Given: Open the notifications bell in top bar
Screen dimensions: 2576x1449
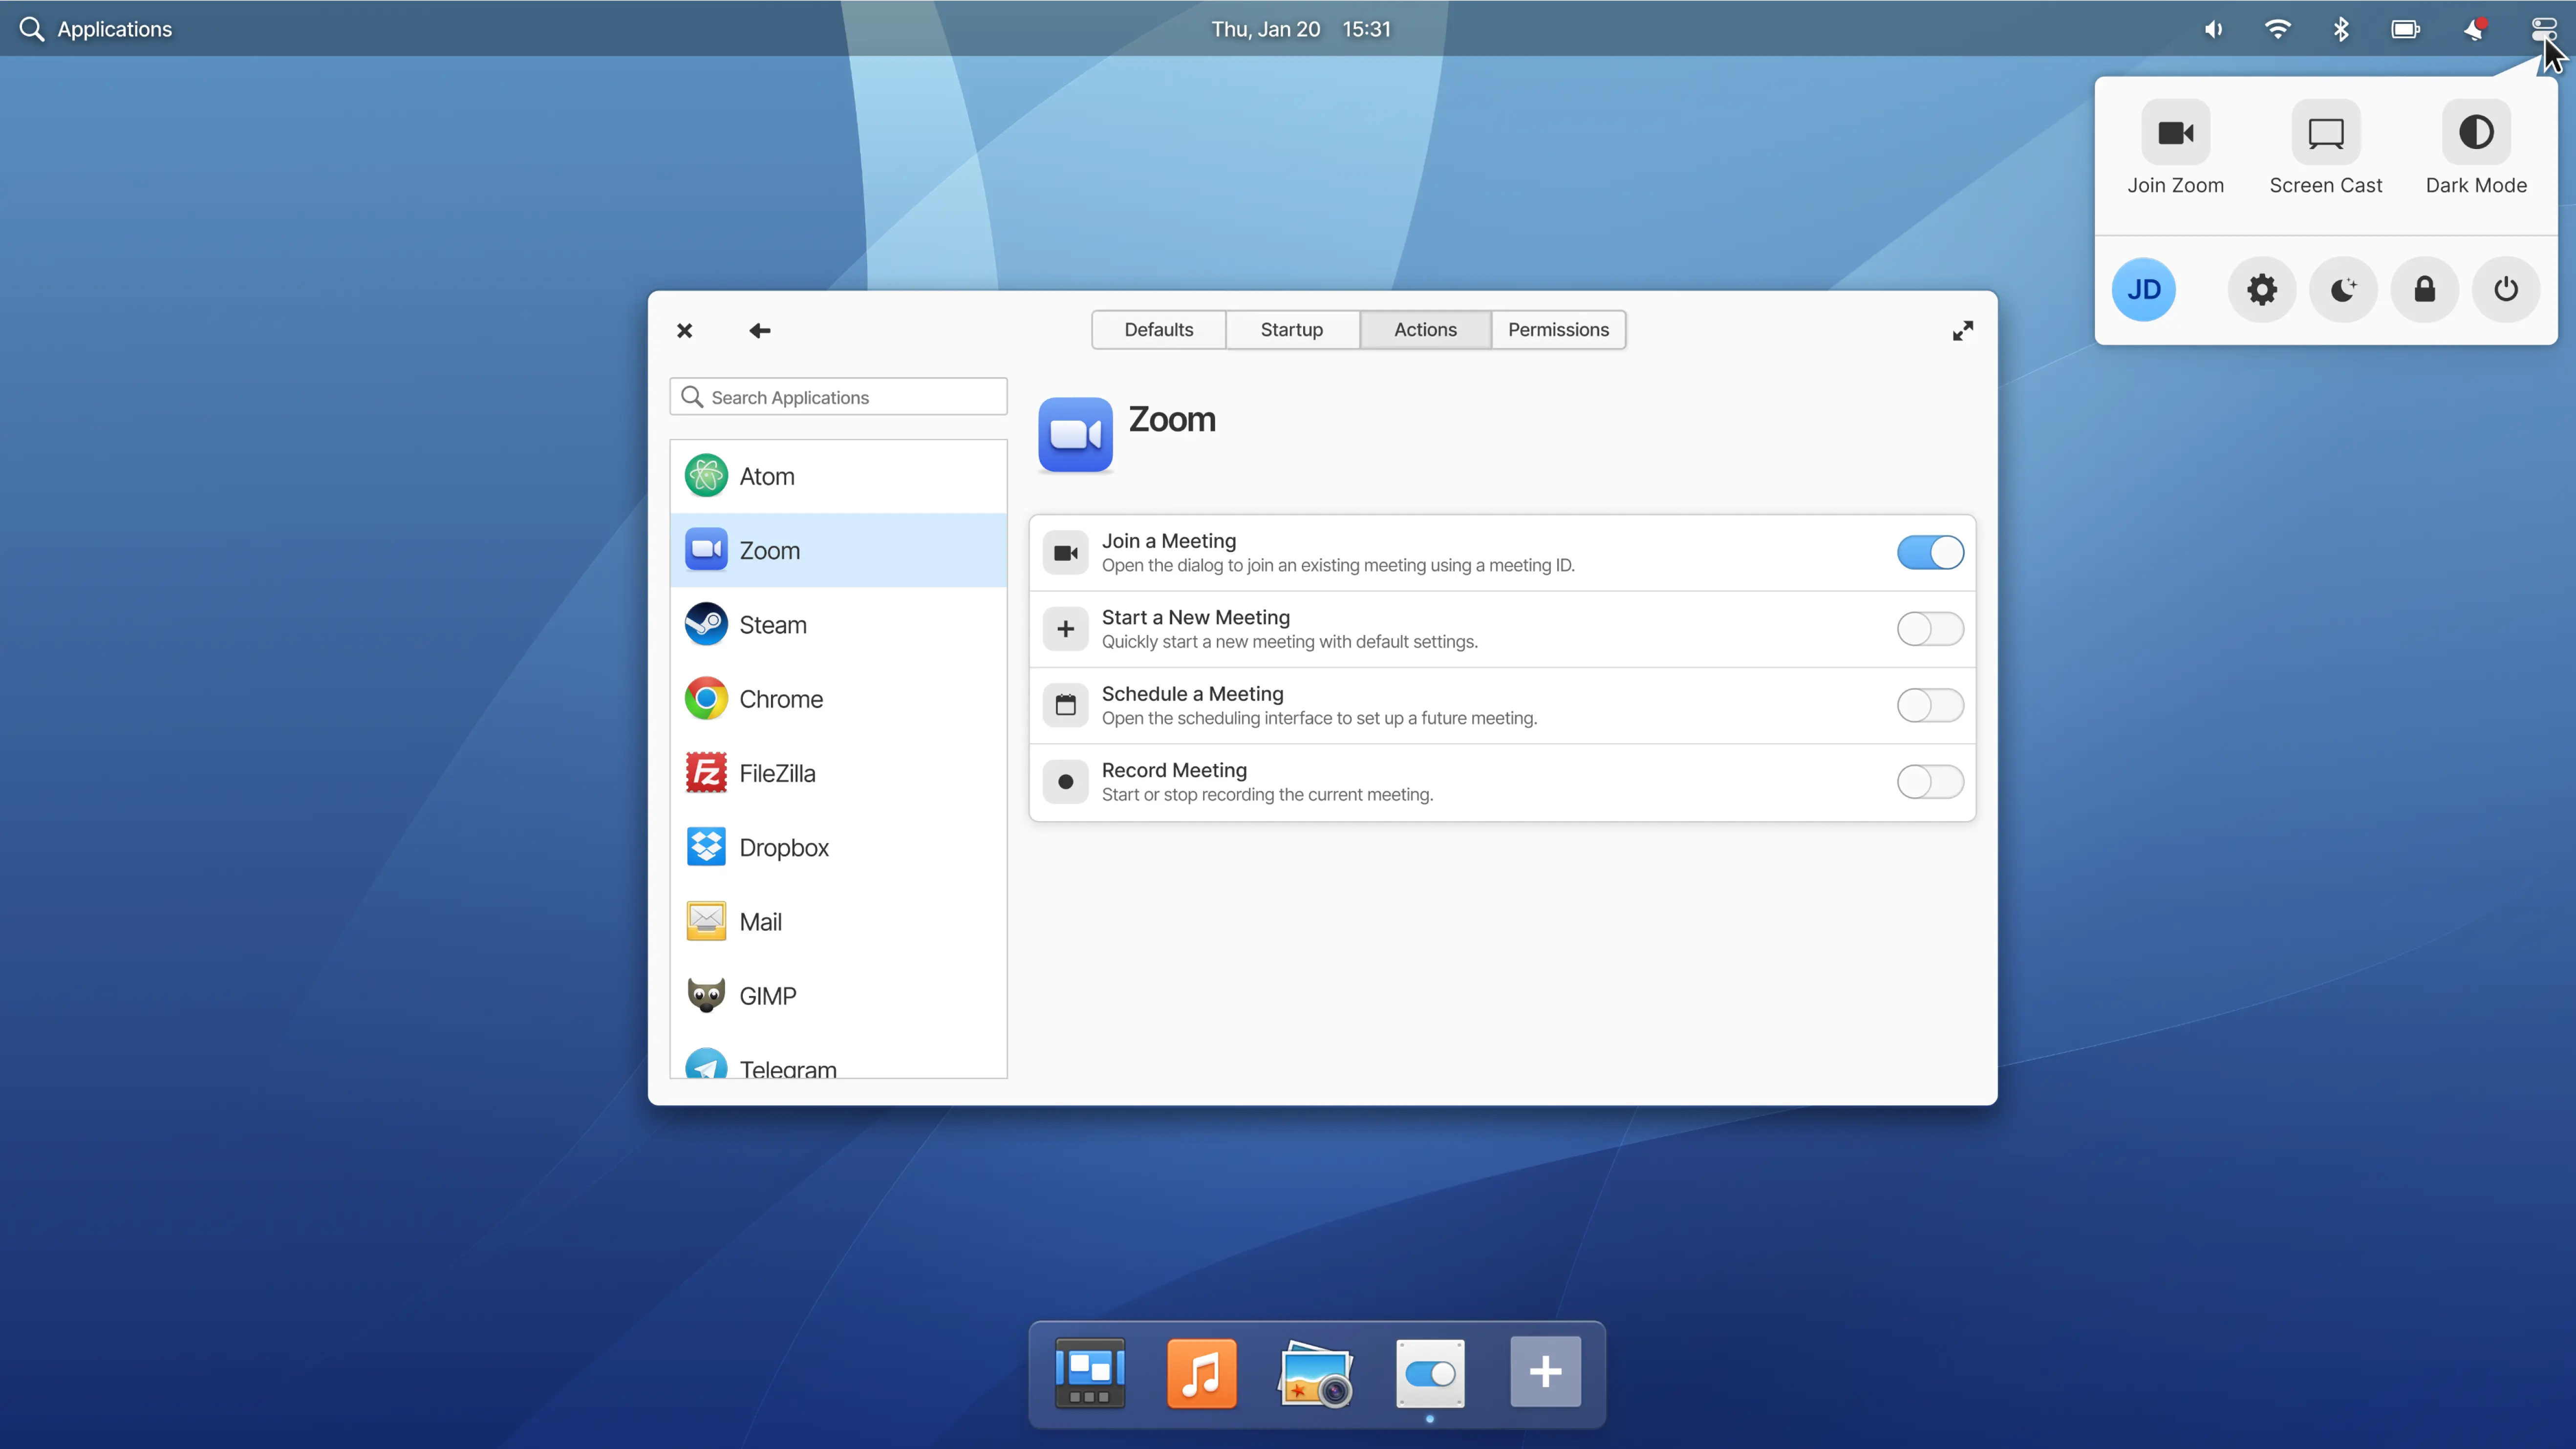Looking at the screenshot, I should click(2474, 29).
